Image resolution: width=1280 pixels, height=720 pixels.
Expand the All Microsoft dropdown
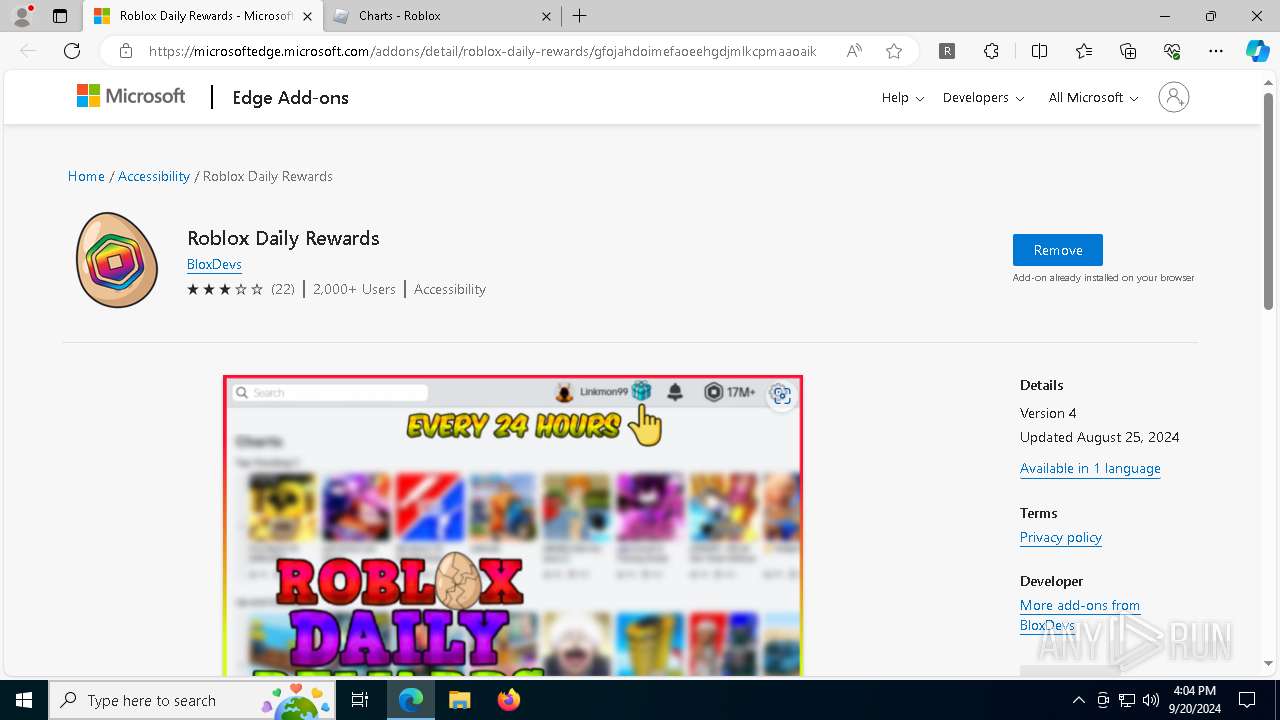(1093, 97)
